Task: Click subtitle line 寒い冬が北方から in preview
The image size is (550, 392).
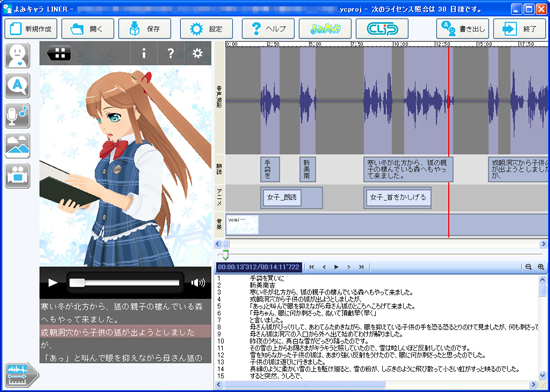Action: 122,306
